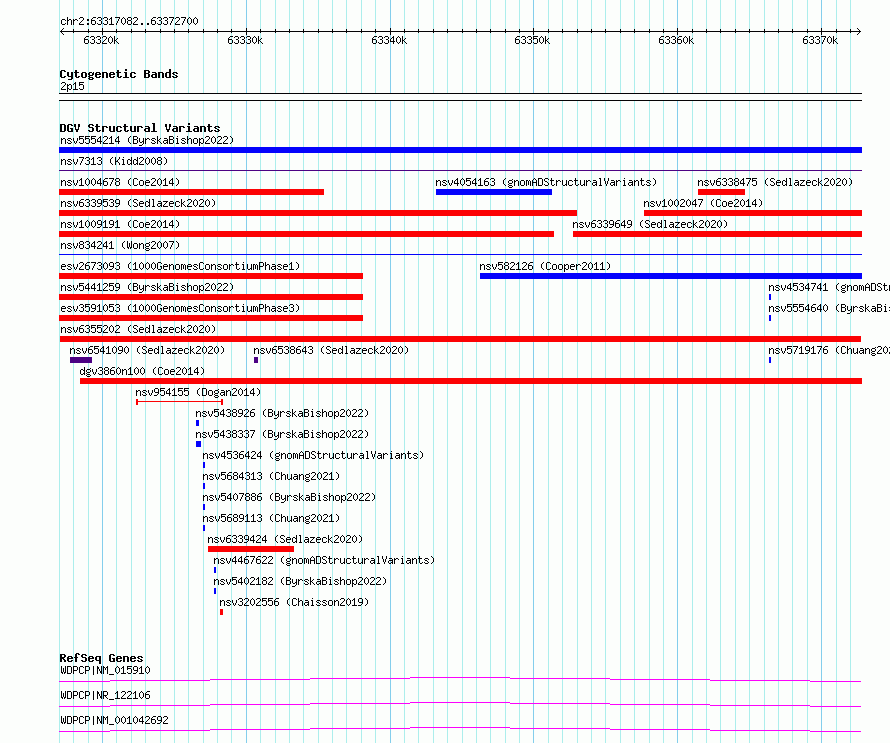Image resolution: width=890 pixels, height=743 pixels.
Task: Select the nsv6355202 (Sedlazeck2020) label
Action: (x=138, y=329)
